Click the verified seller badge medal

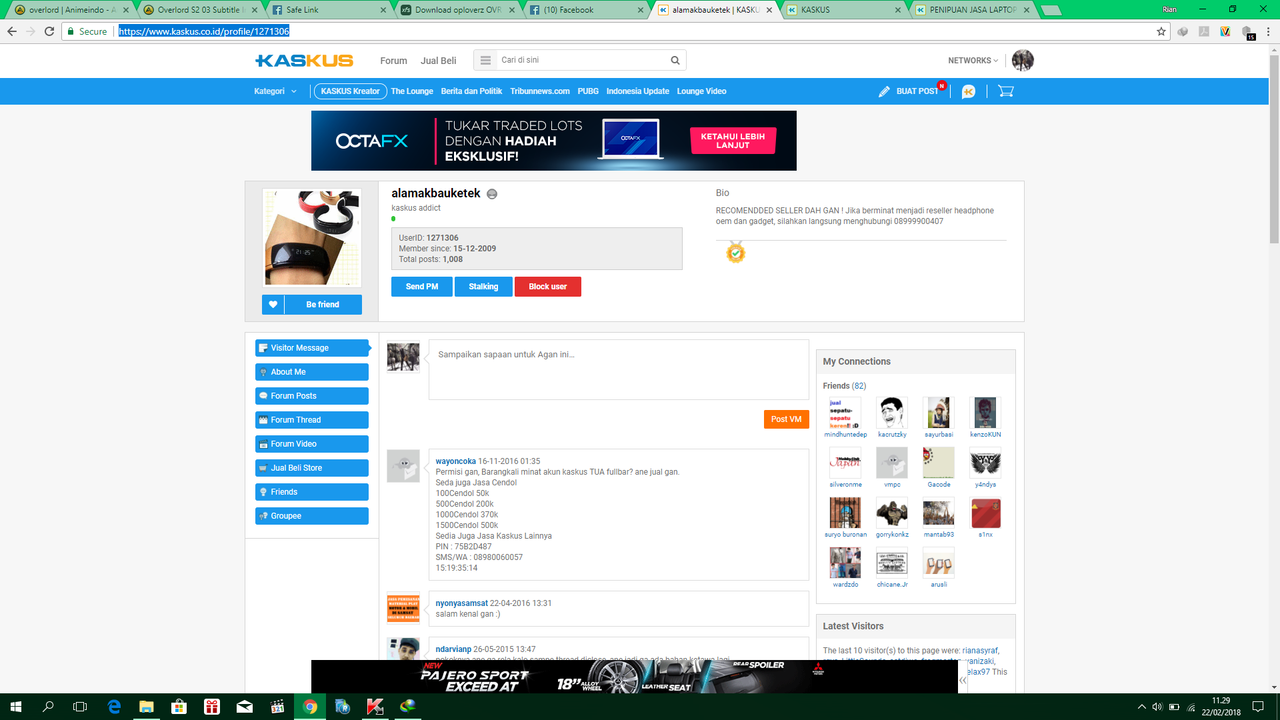coord(736,252)
